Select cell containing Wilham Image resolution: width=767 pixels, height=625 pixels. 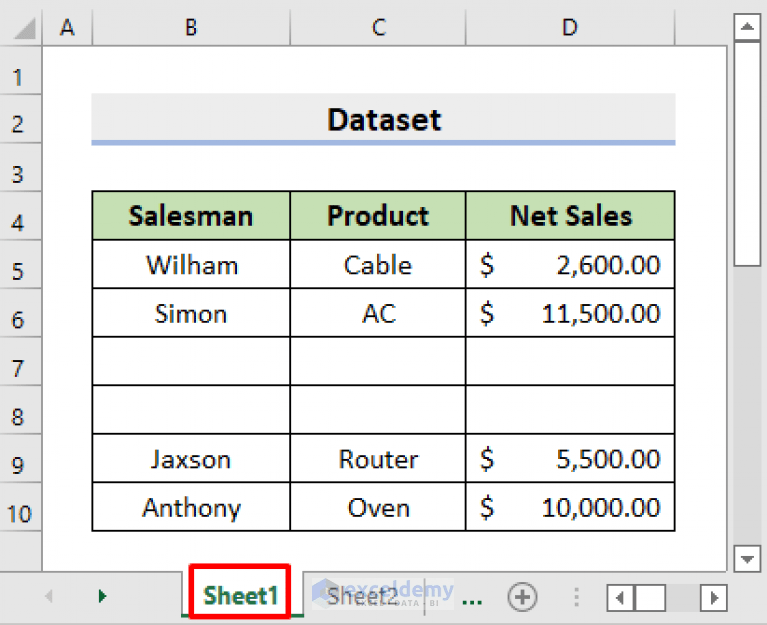tap(191, 265)
